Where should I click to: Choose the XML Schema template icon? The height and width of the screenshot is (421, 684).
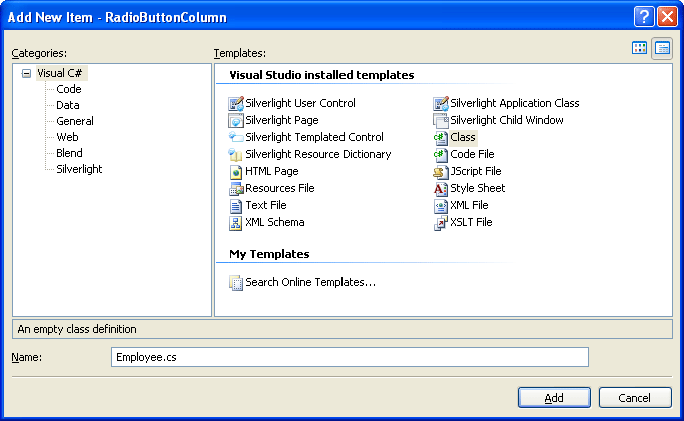(236, 222)
